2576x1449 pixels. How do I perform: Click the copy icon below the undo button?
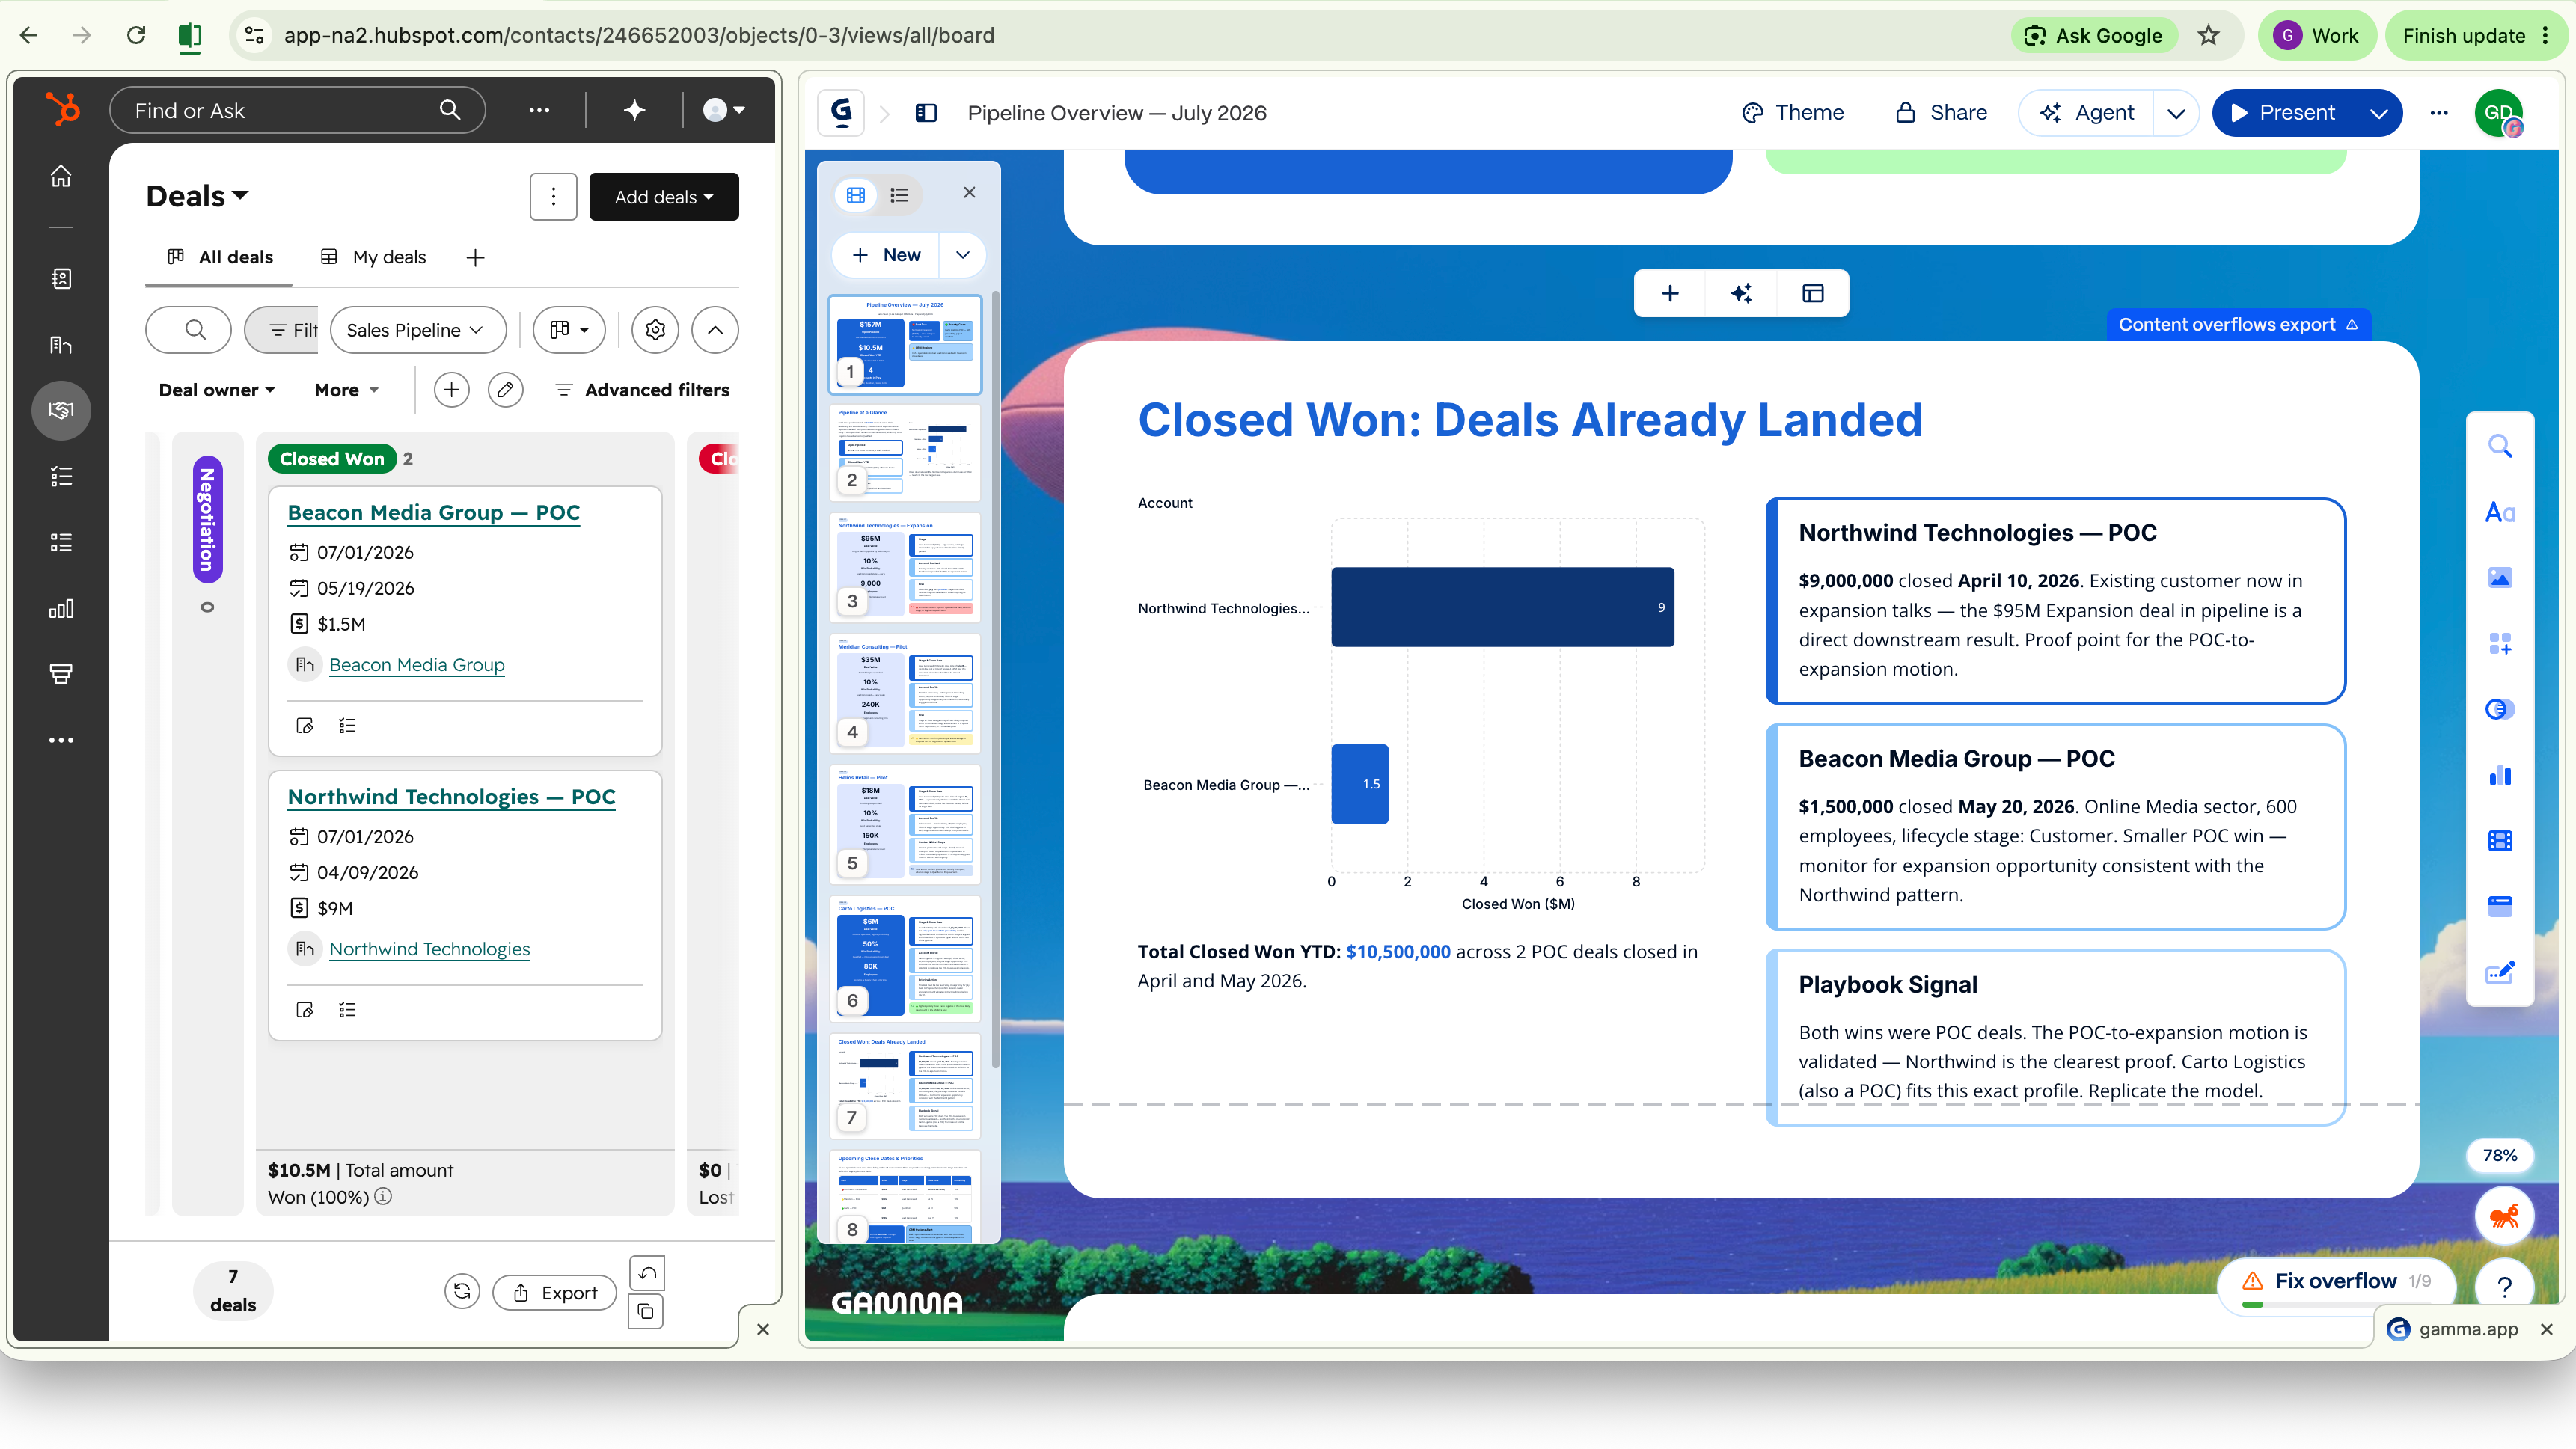[x=647, y=1311]
